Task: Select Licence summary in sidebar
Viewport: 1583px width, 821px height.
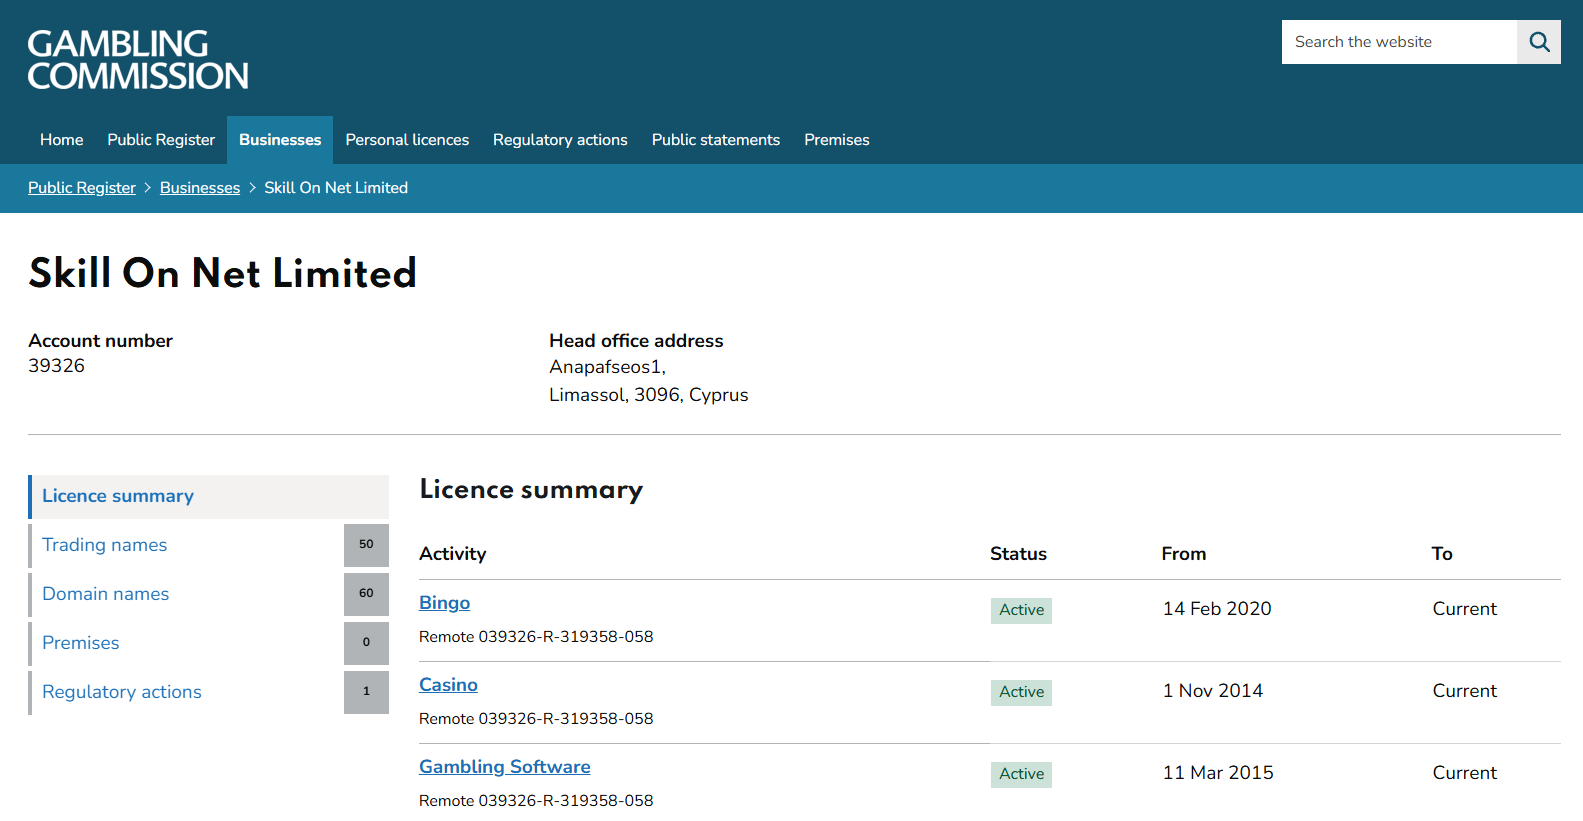Action: [x=118, y=496]
